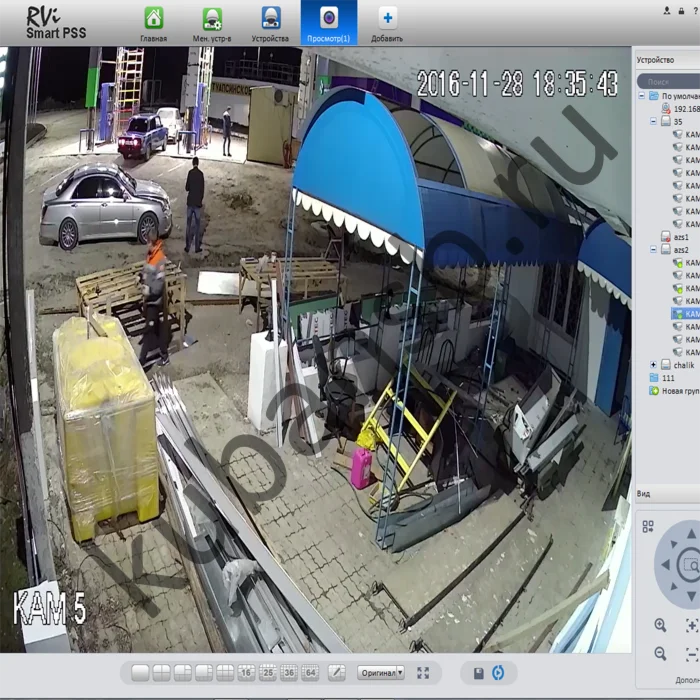Decrease focus with bracket minus icon

[x=692, y=654]
